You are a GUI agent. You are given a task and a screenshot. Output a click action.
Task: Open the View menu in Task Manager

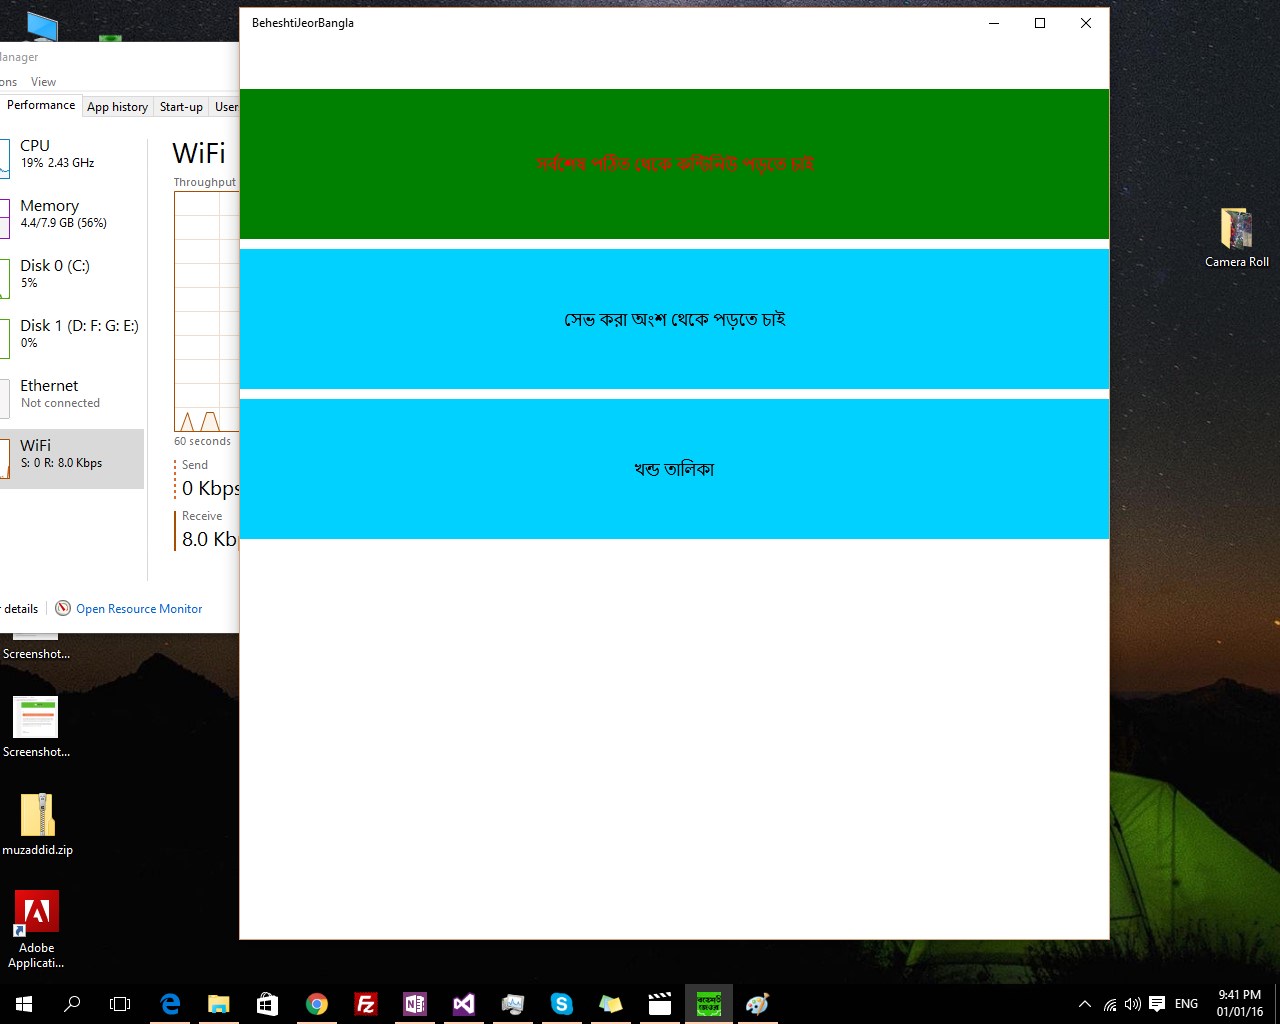(x=43, y=82)
